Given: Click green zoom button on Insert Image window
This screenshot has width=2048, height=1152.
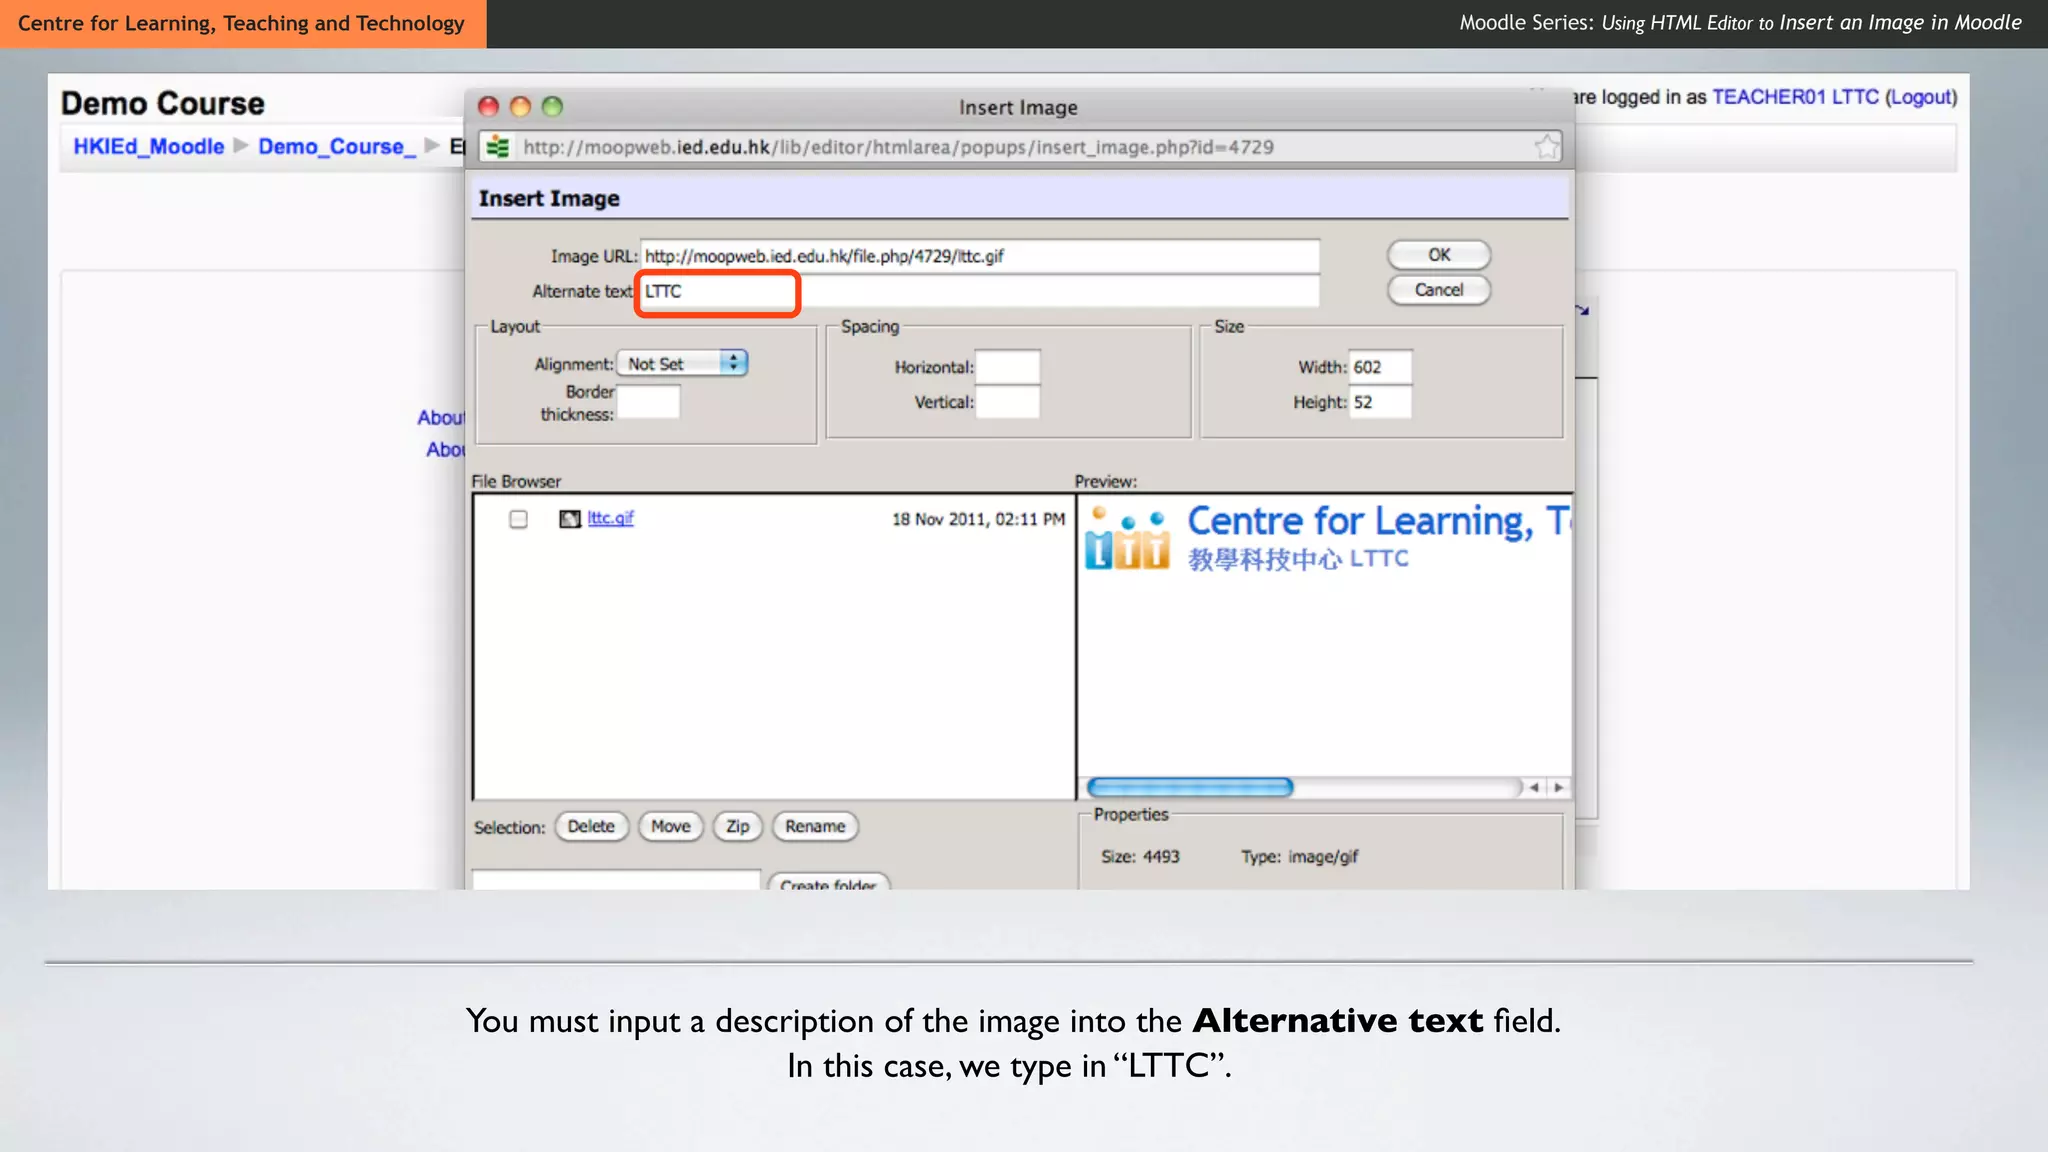Looking at the screenshot, I should [552, 107].
